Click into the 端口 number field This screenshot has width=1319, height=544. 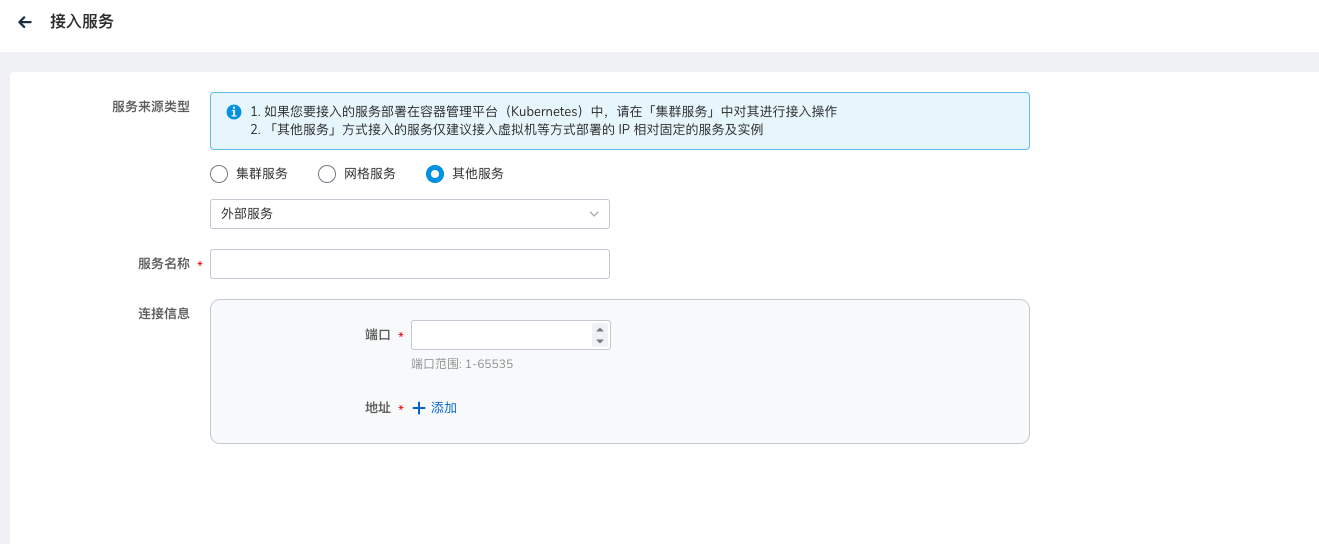500,335
